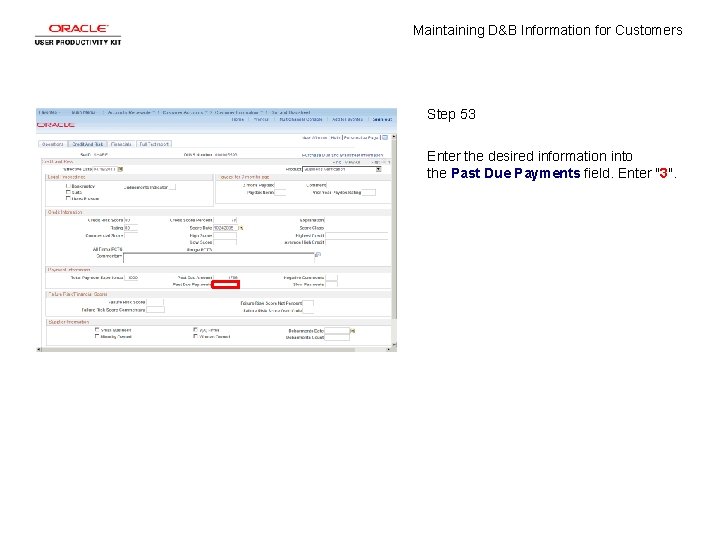Click the Commentary pop-out icon
This screenshot has height=540, width=720.
318,255
